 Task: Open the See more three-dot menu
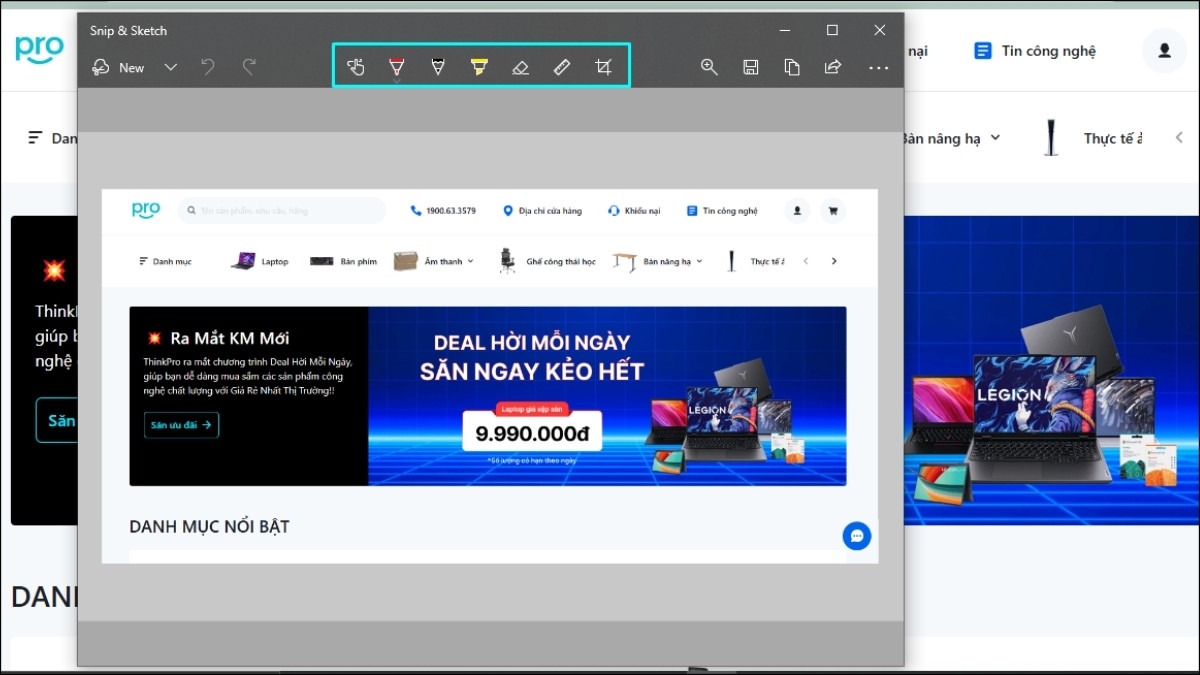(x=878, y=68)
